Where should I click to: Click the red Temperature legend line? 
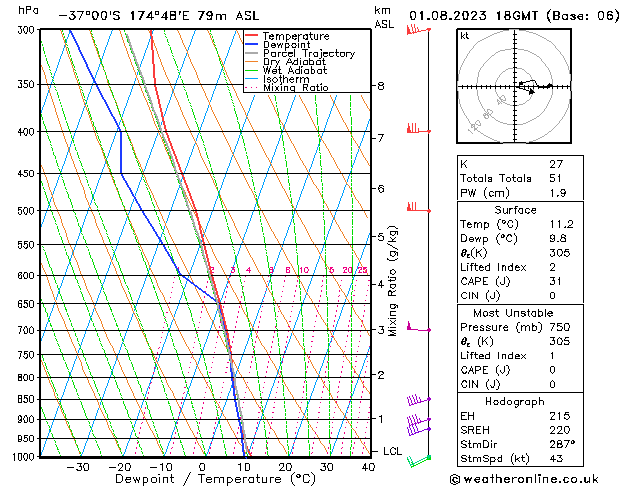point(251,36)
